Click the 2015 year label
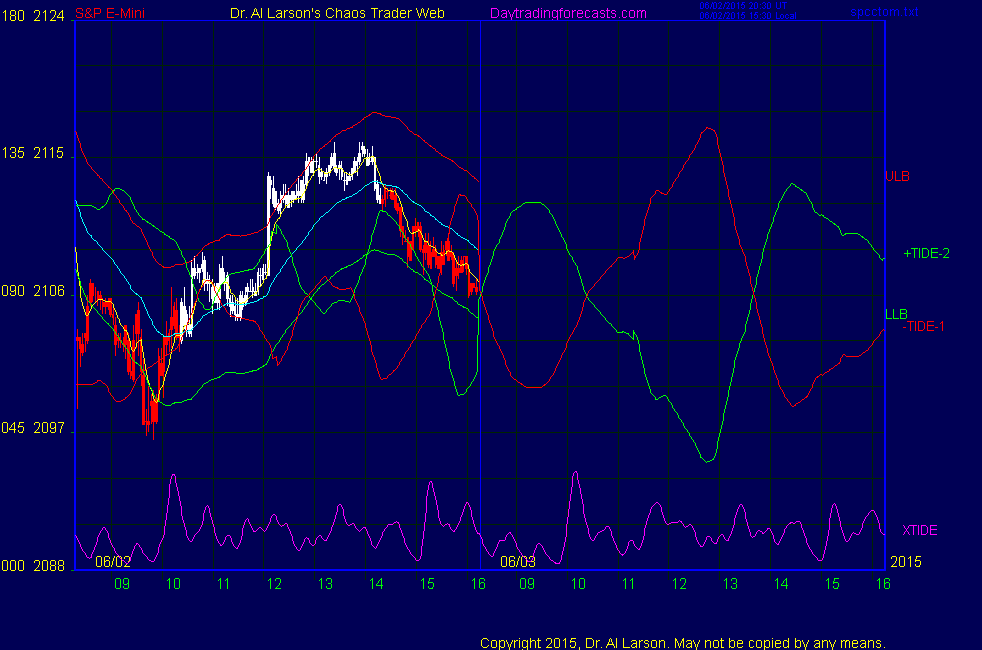The image size is (982, 650). 906,562
